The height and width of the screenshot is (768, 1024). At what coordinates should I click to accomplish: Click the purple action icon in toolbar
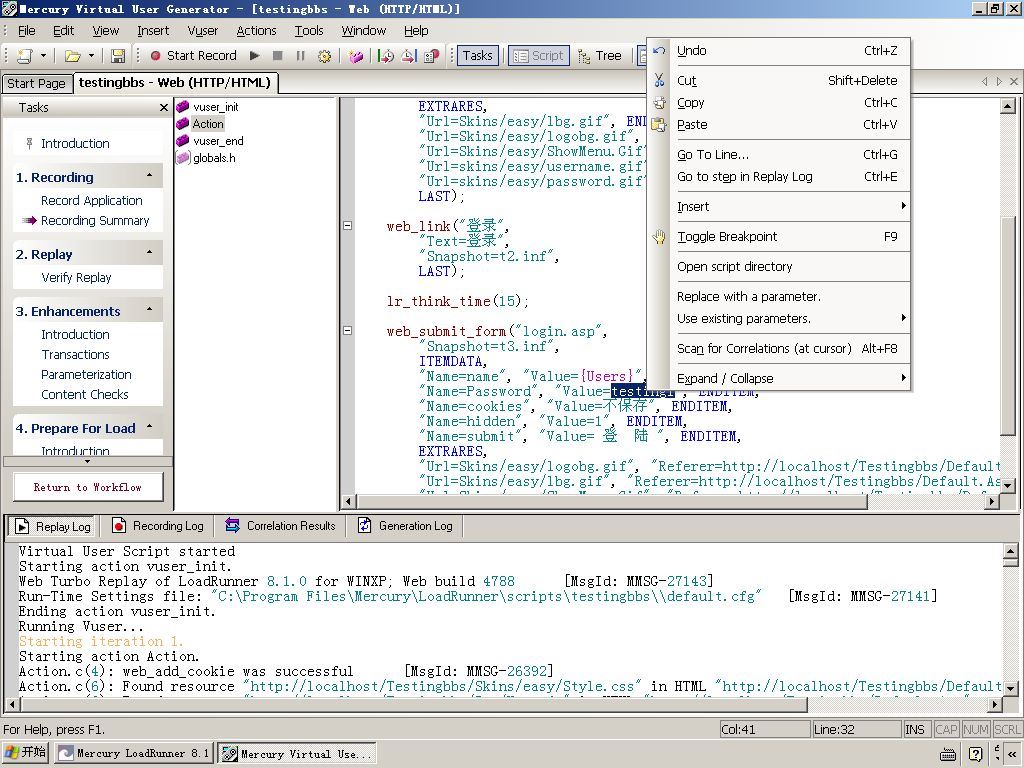click(x=356, y=56)
